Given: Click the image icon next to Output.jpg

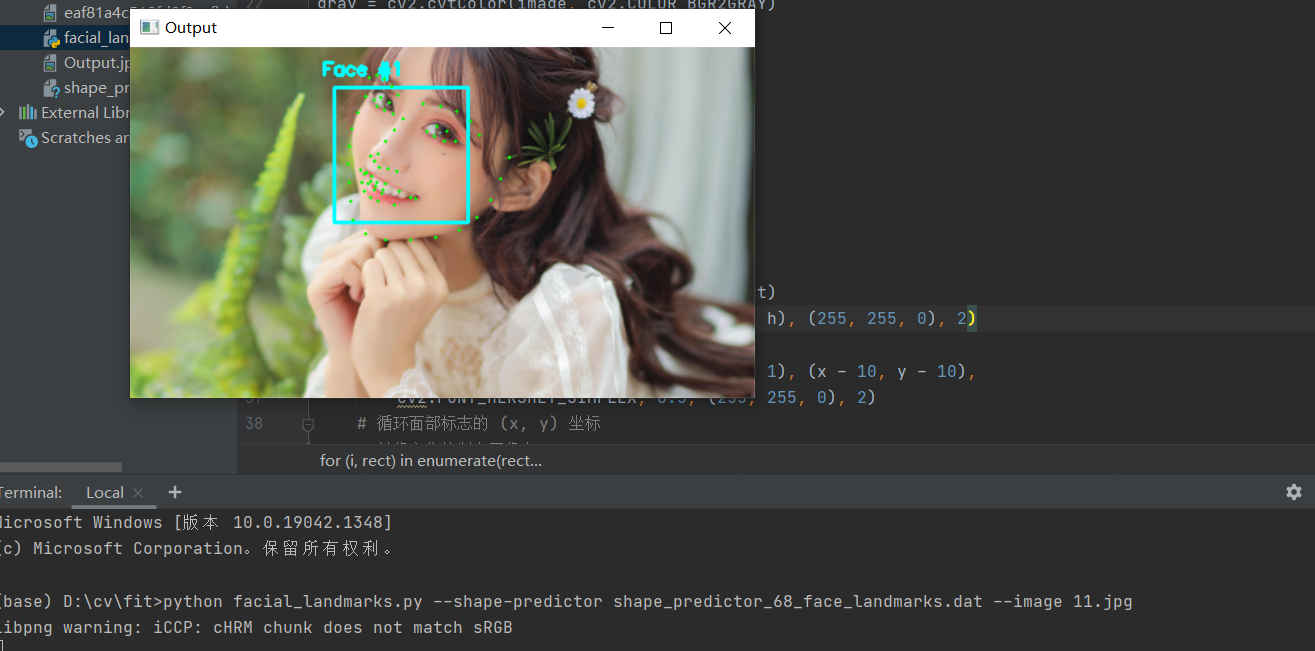Looking at the screenshot, I should pos(51,63).
